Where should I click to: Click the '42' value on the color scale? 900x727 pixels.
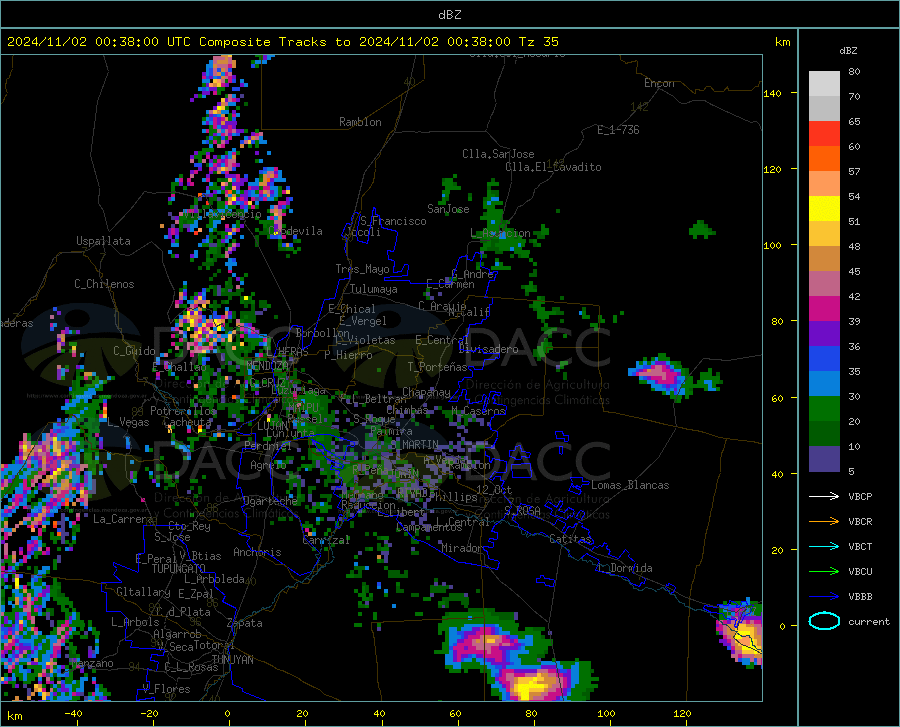(x=854, y=297)
